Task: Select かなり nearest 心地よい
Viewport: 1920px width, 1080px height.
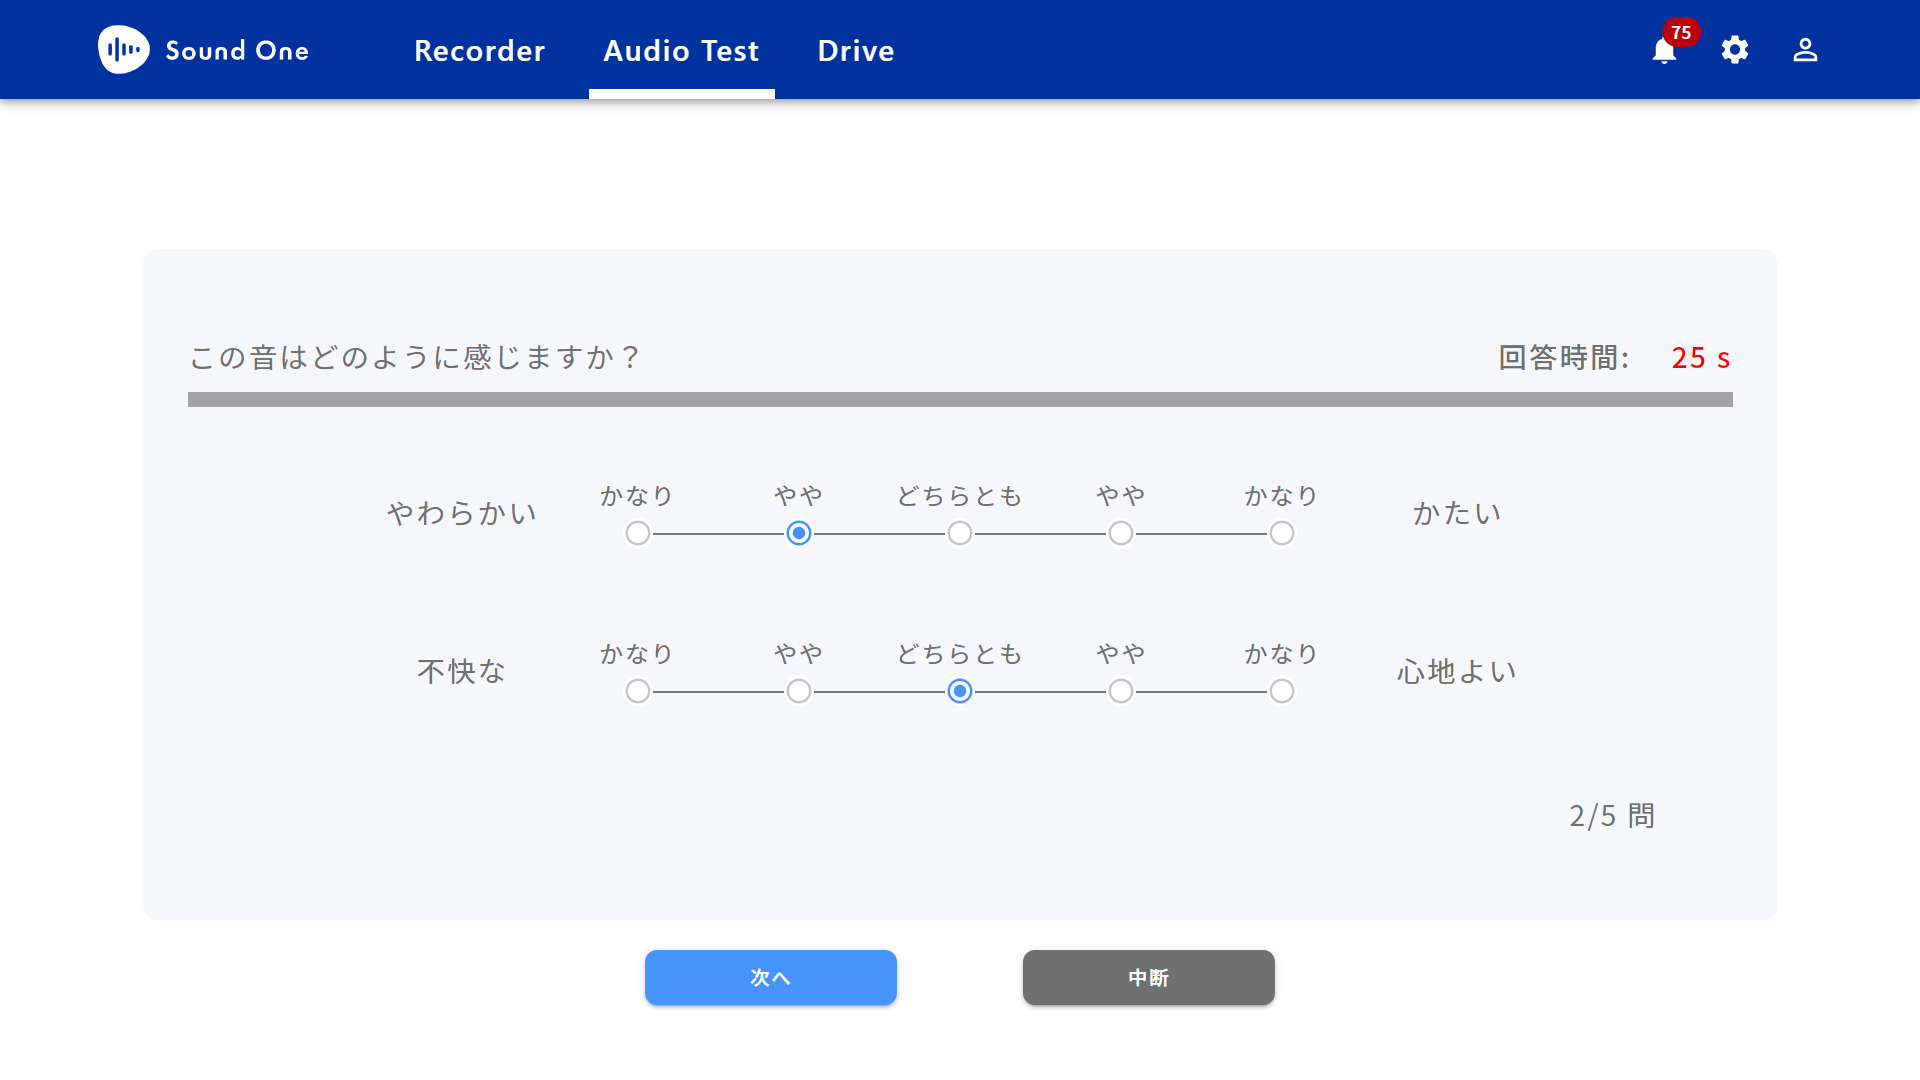Action: (x=1282, y=691)
